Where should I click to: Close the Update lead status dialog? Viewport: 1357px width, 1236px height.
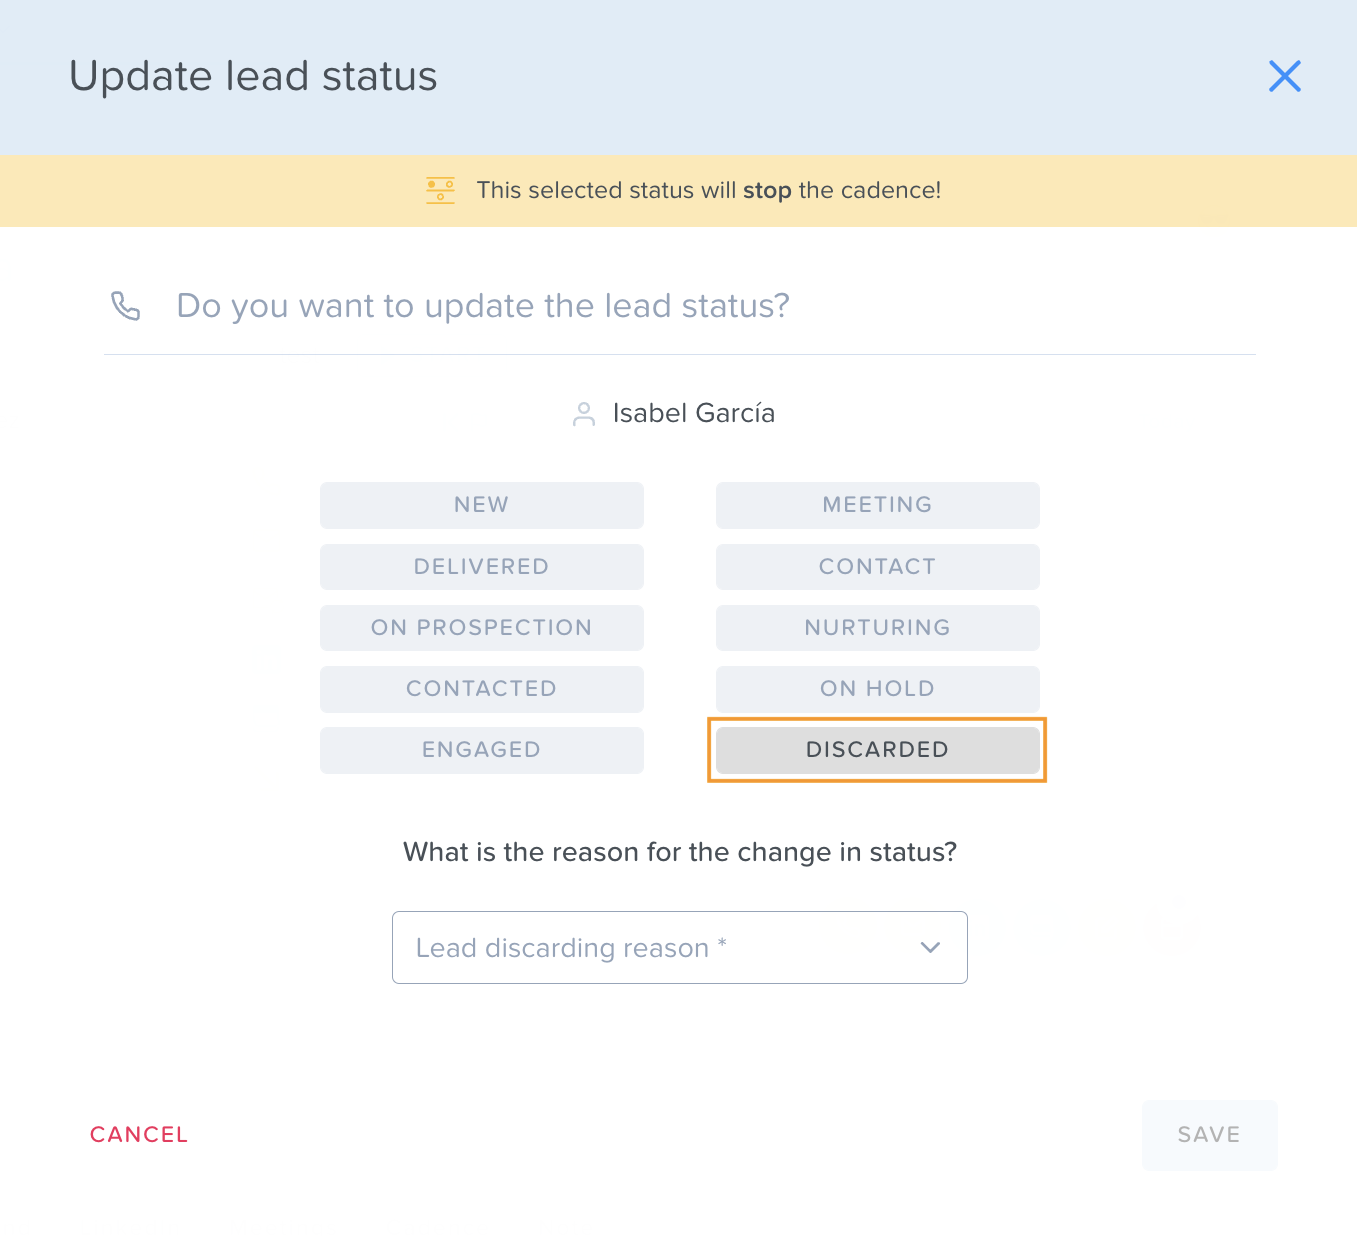[1284, 76]
